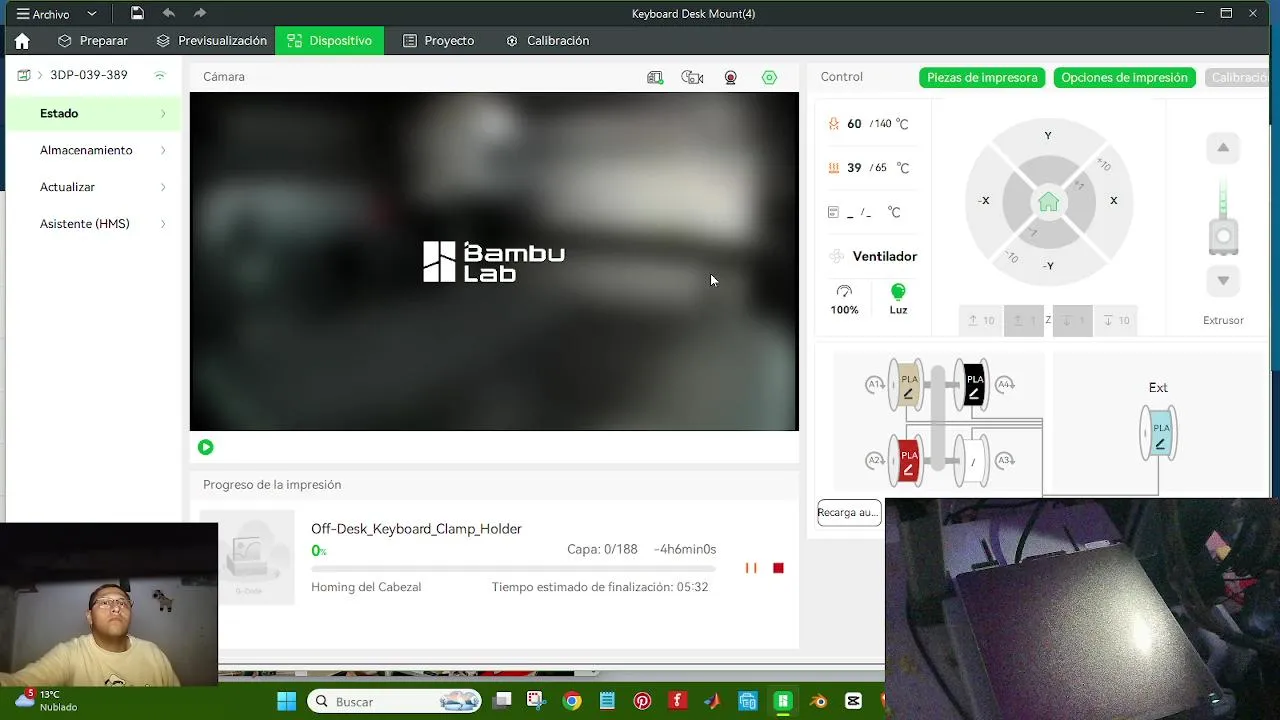Toggle the video recording camera icon

(x=731, y=77)
